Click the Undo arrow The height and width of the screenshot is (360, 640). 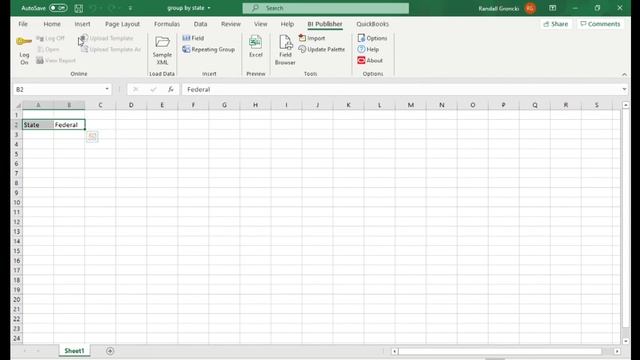click(93, 8)
